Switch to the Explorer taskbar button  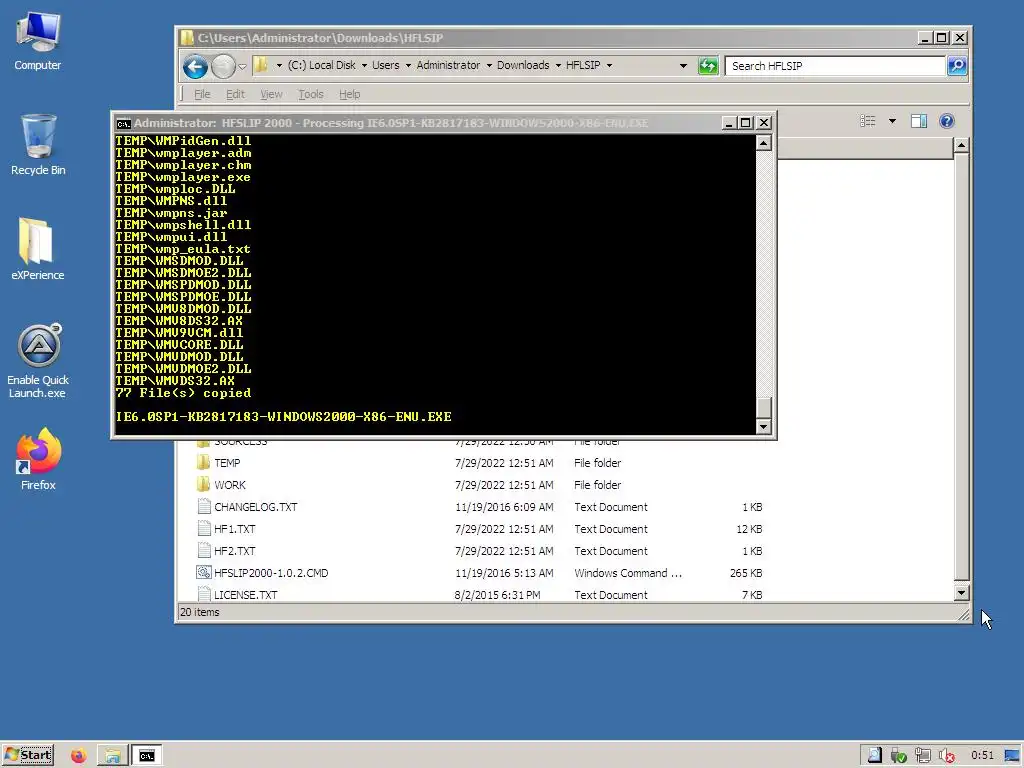[112, 756]
